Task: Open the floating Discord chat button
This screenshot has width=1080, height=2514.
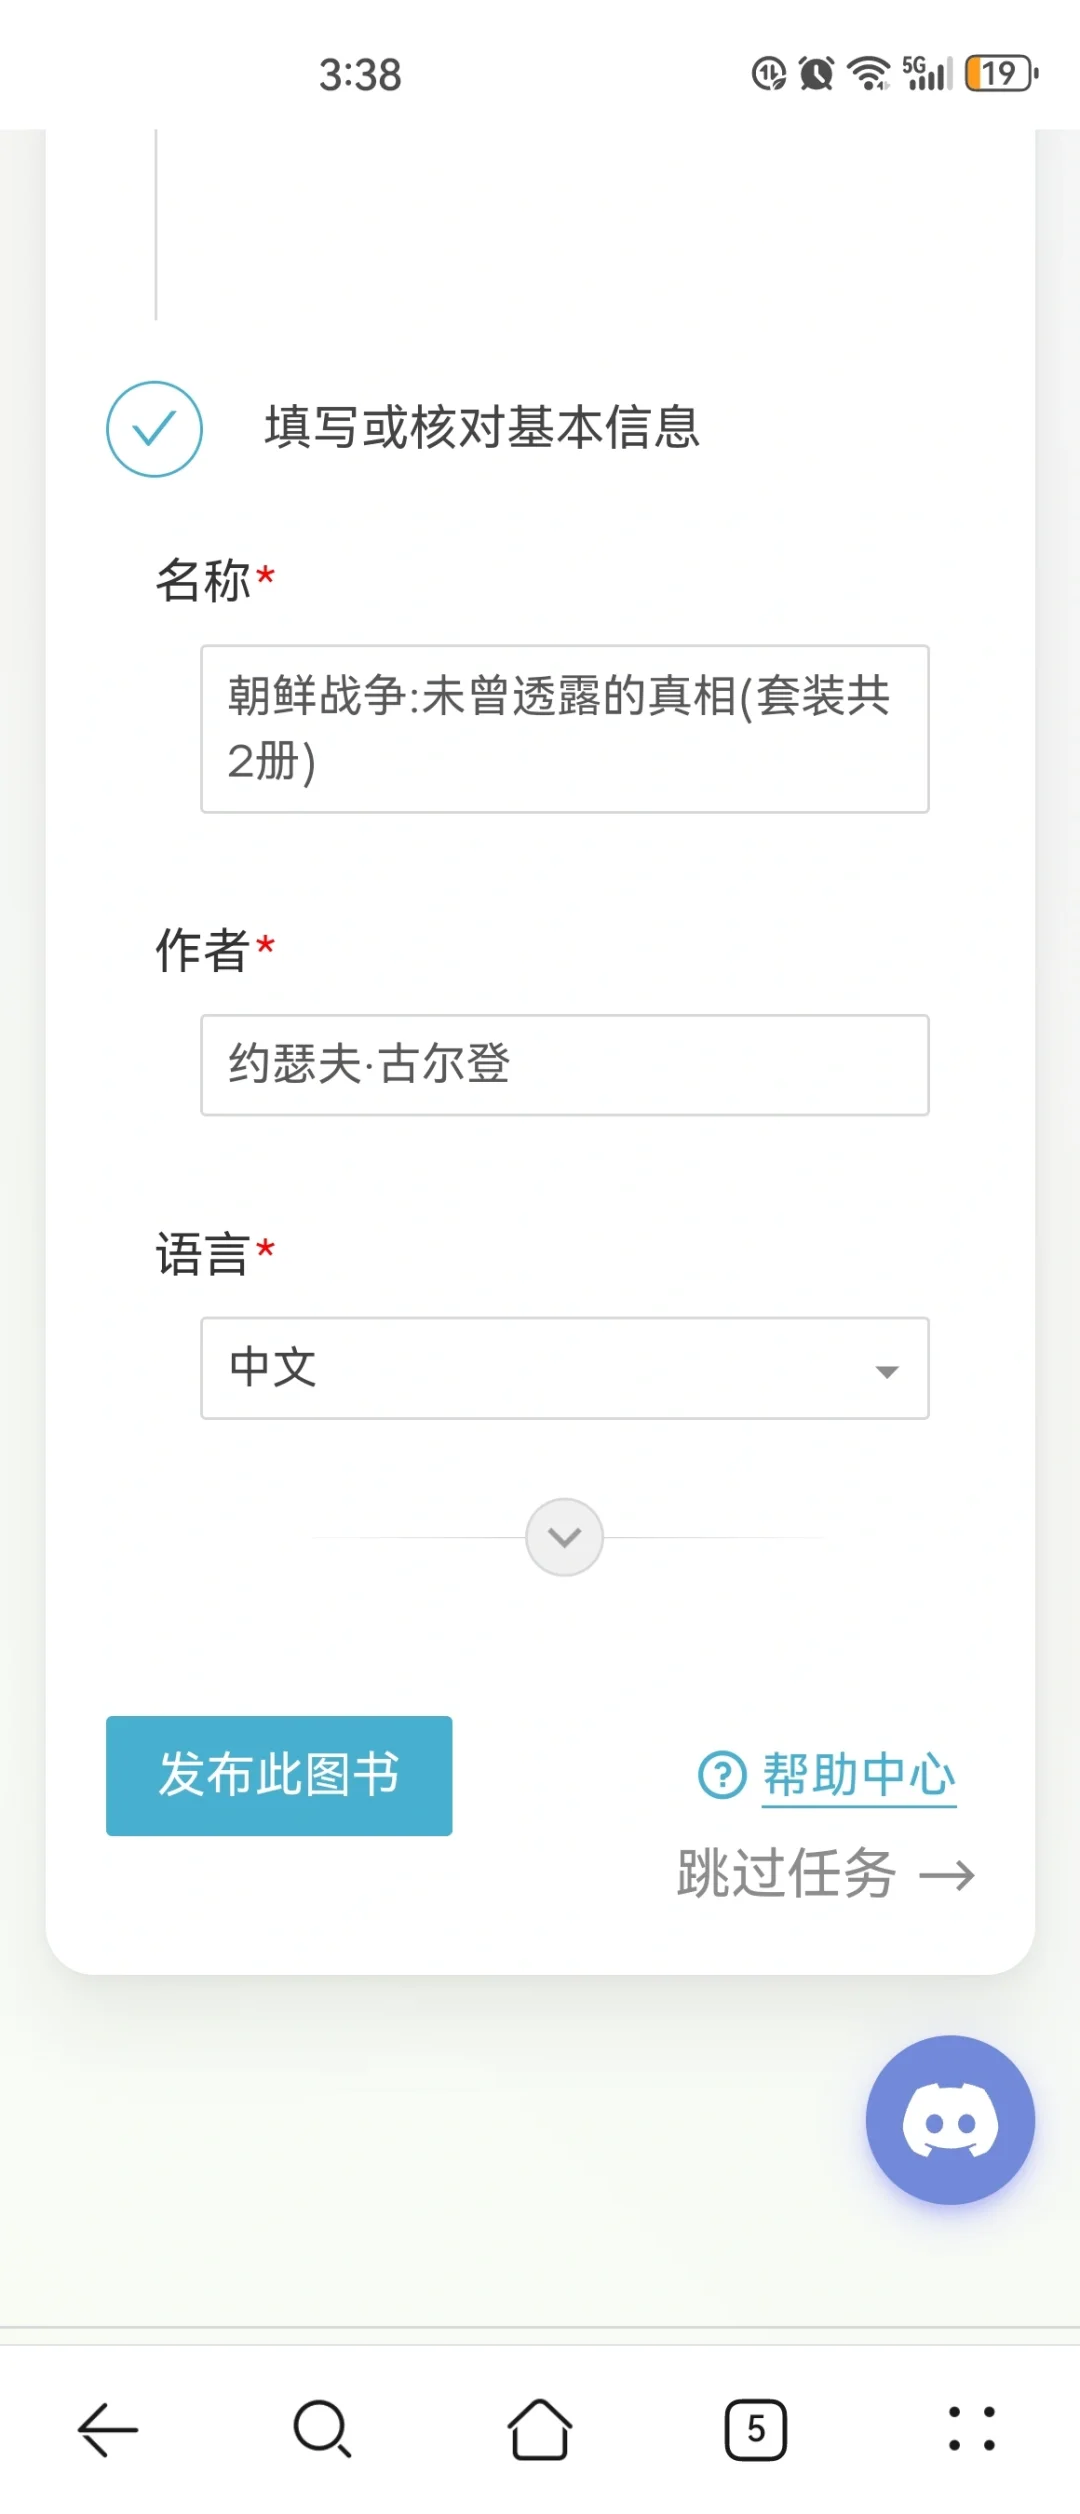Action: 950,2119
